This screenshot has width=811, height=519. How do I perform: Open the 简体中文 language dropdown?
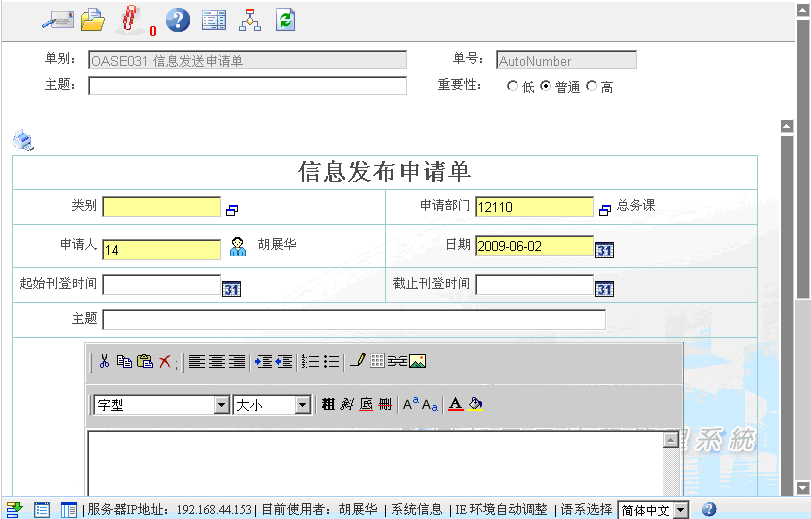tap(680, 510)
